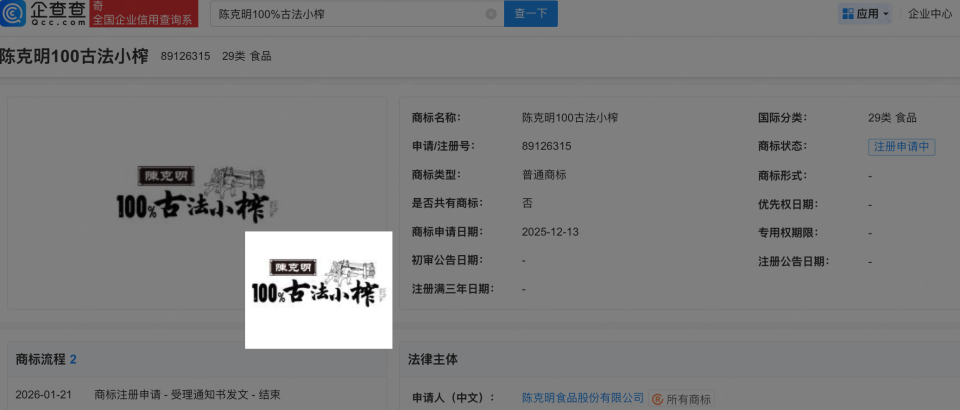Select the 是否共有商标 value 否
Viewport: 960px width, 410px height.
527,203
